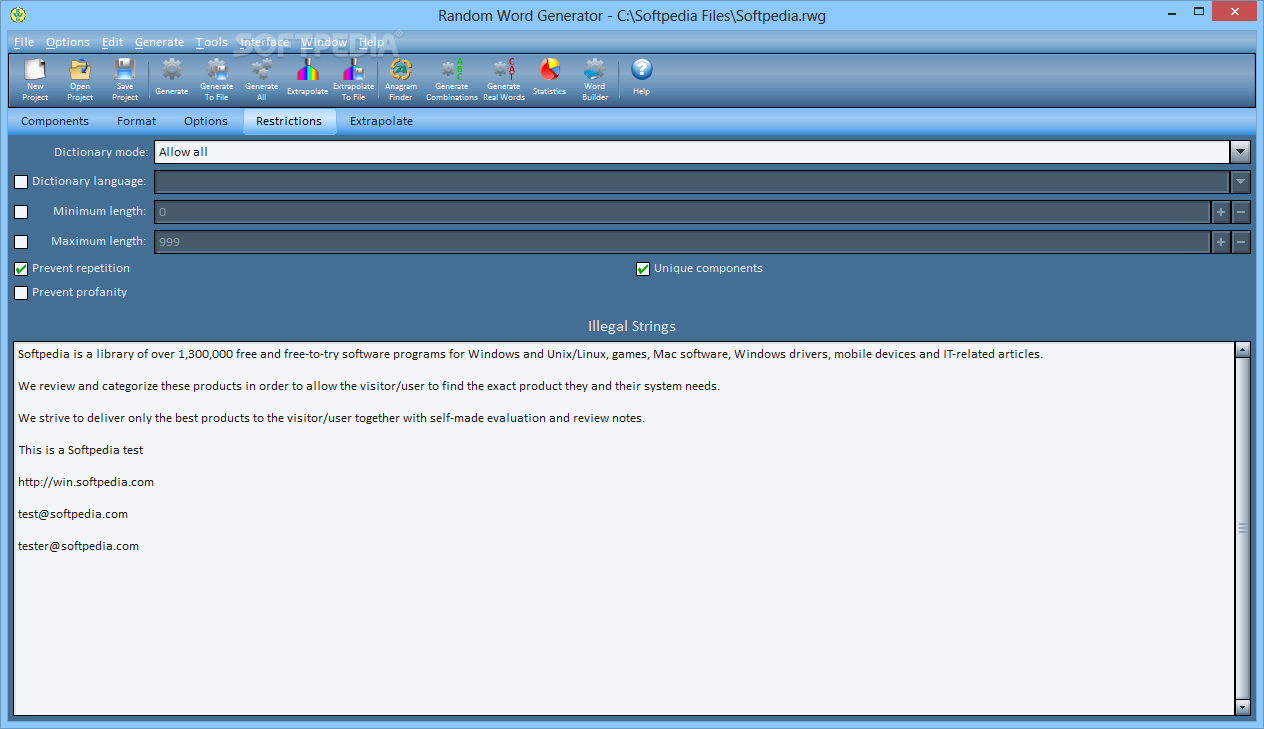Click the scroll down arrow of Illegal Strings

pyautogui.click(x=1243, y=707)
